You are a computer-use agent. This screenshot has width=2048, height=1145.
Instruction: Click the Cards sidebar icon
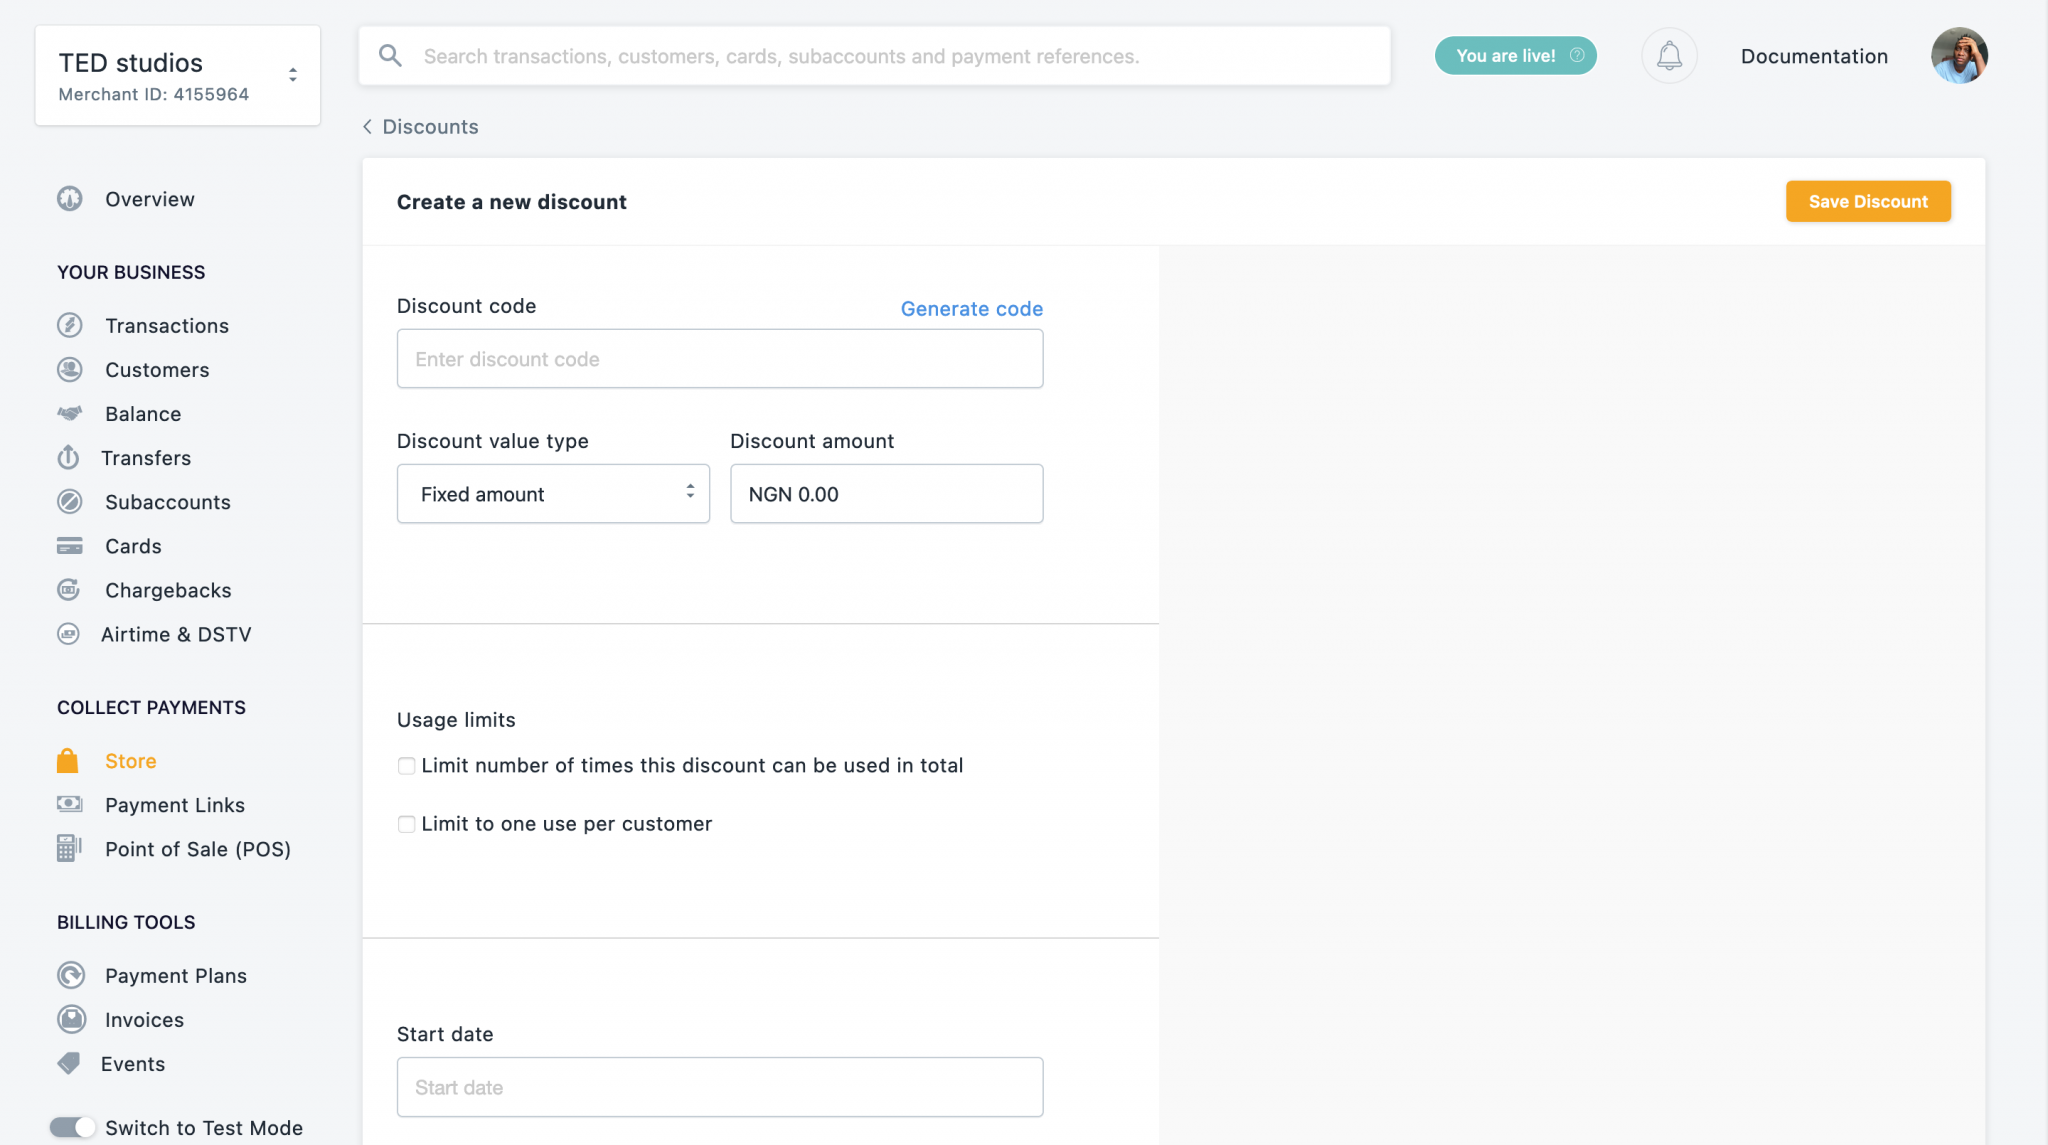pyautogui.click(x=69, y=545)
